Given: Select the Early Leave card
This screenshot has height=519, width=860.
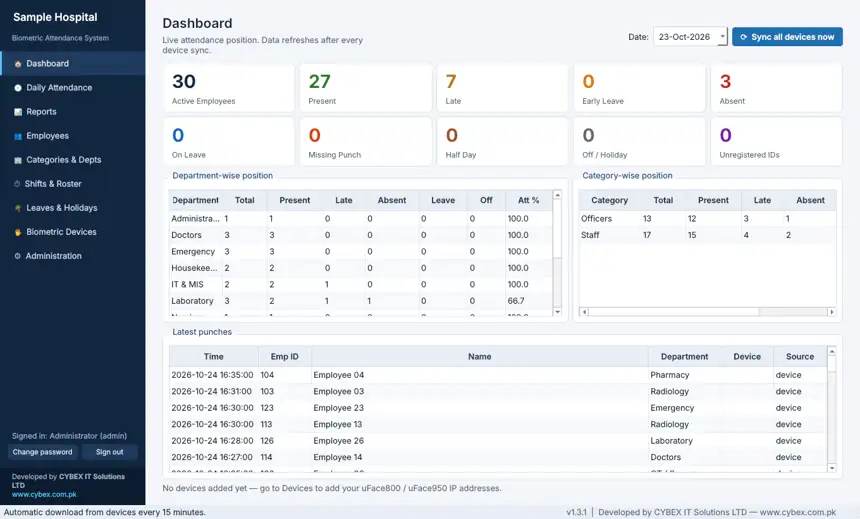Looking at the screenshot, I should click(x=640, y=88).
